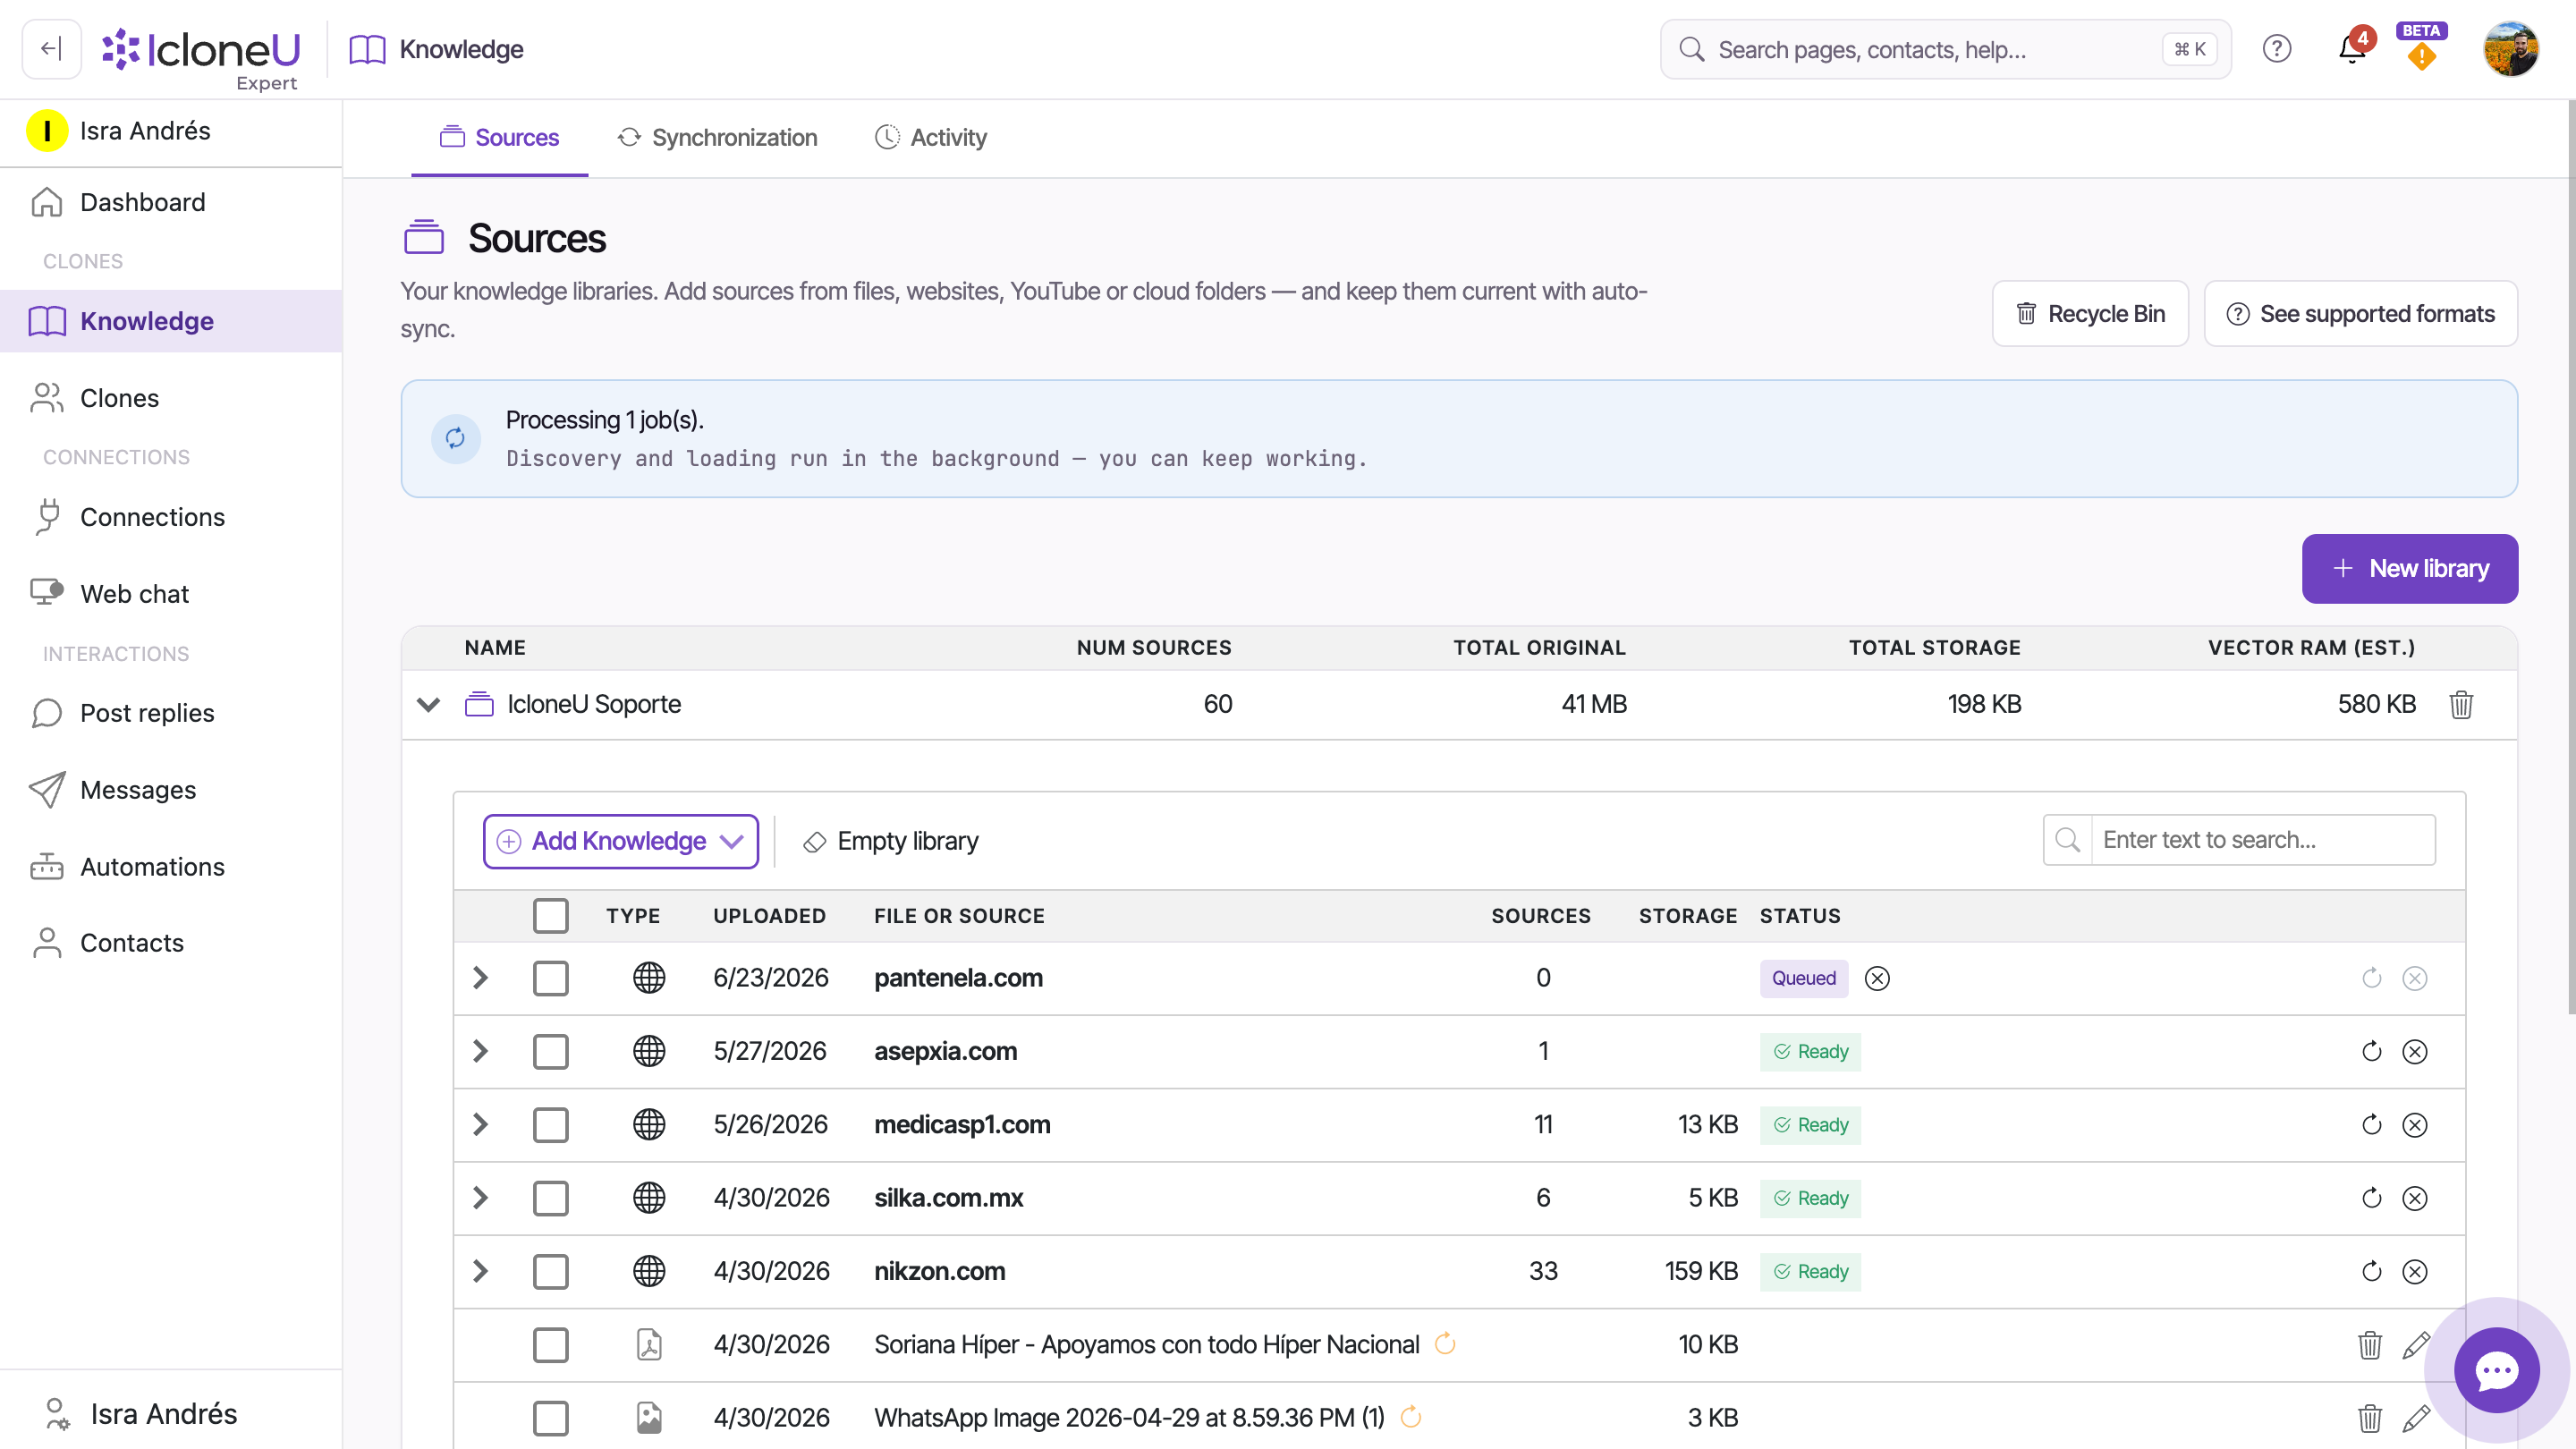The height and width of the screenshot is (1449, 2576).
Task: Collapse the sidebar with the back arrow icon
Action: (x=51, y=49)
